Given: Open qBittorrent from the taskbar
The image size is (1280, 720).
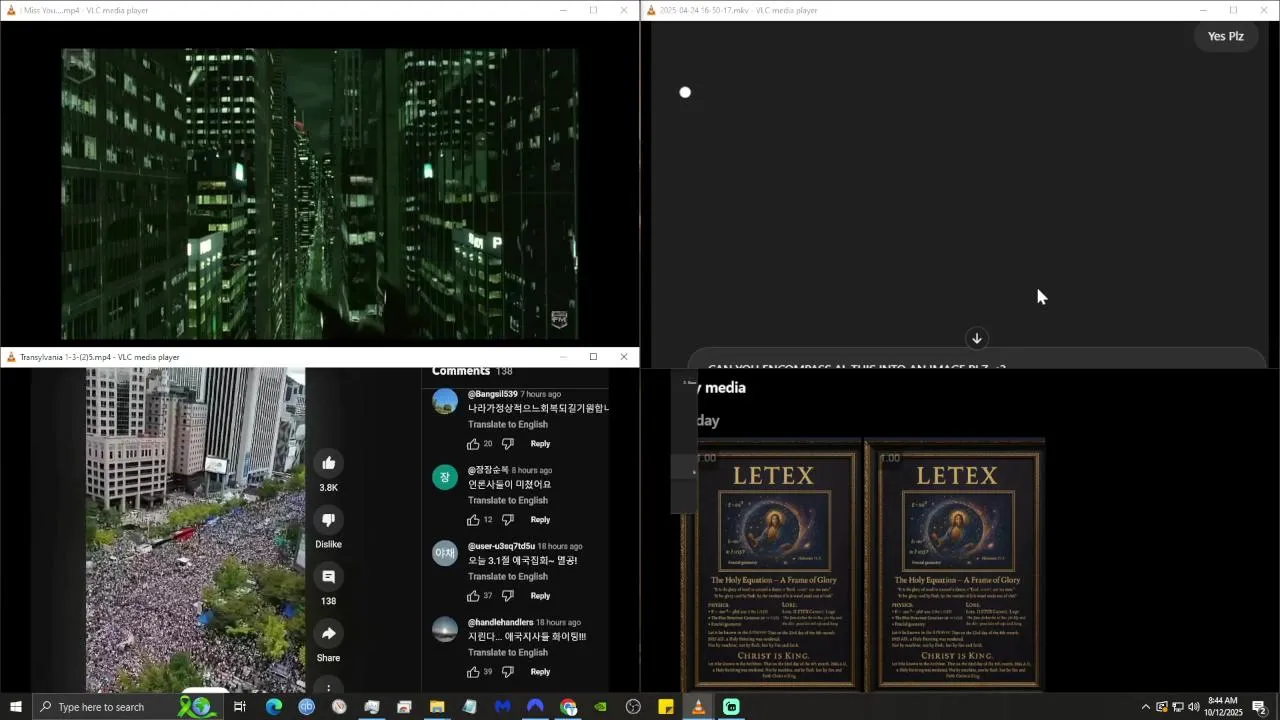Looking at the screenshot, I should [x=306, y=707].
